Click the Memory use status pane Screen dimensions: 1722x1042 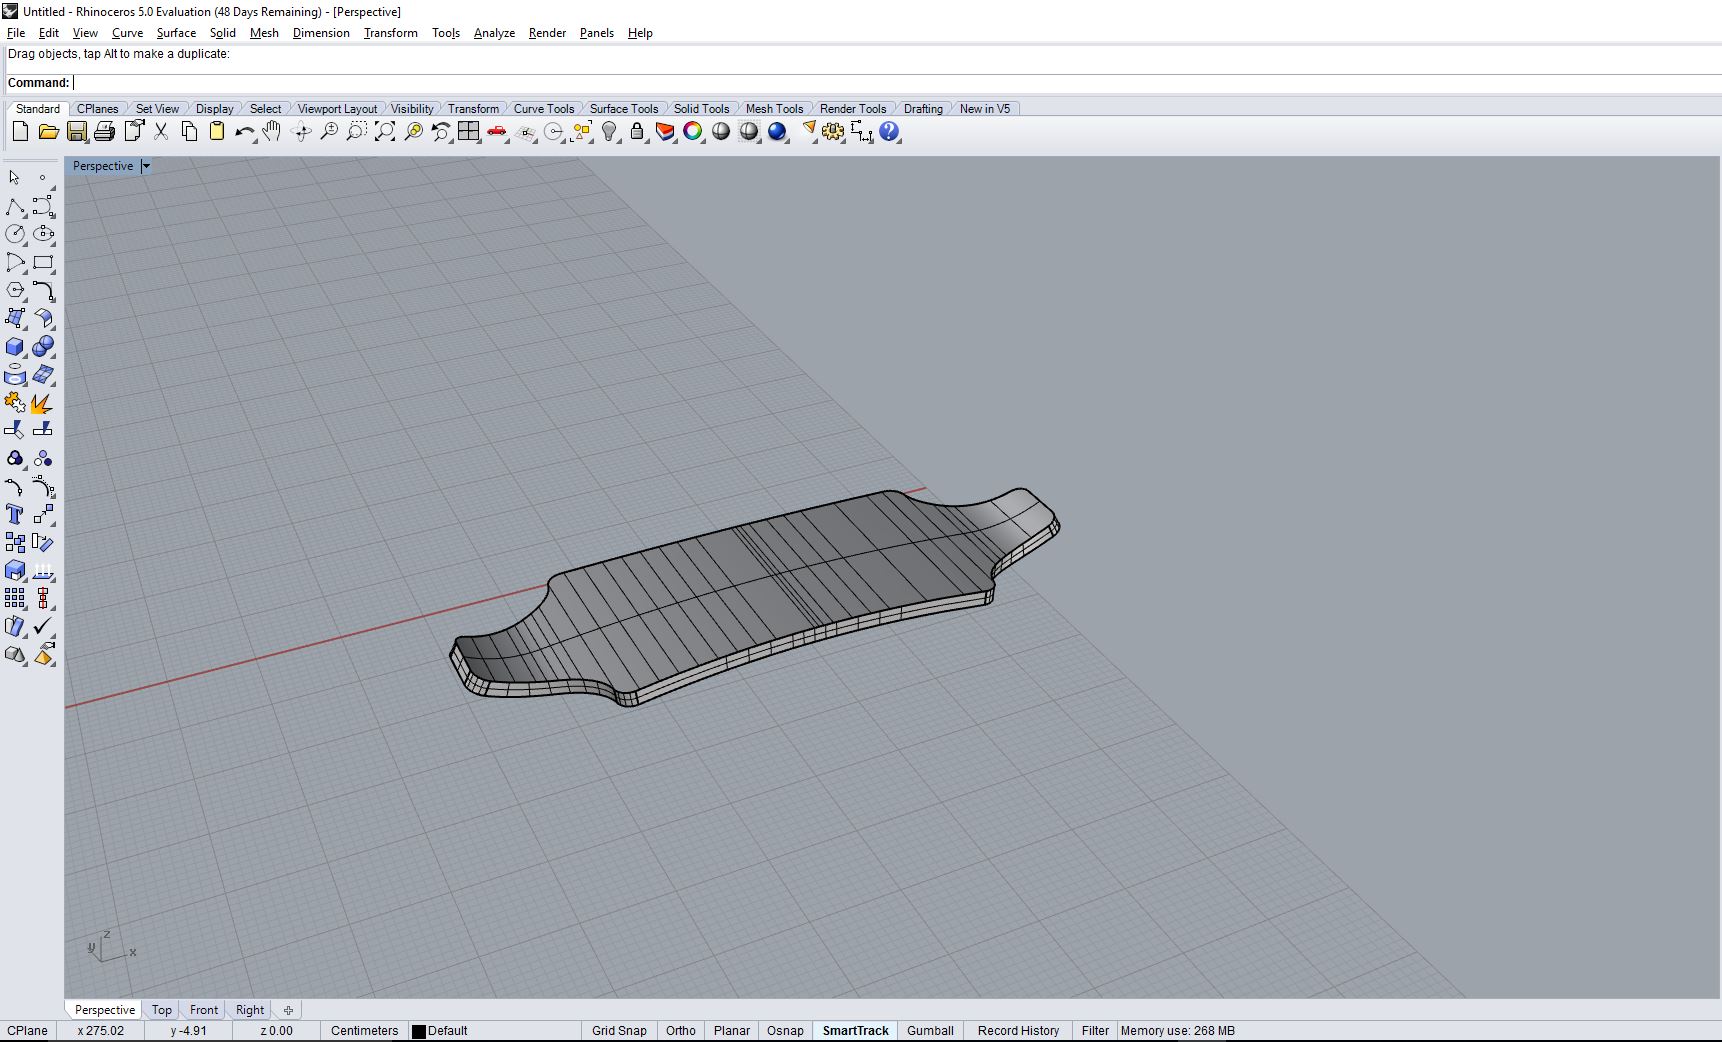click(1177, 1030)
